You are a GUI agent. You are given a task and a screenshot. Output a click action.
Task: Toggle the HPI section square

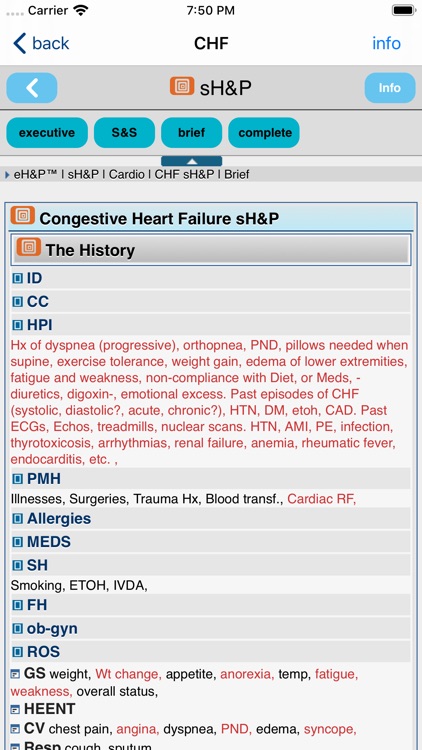pos(18,325)
